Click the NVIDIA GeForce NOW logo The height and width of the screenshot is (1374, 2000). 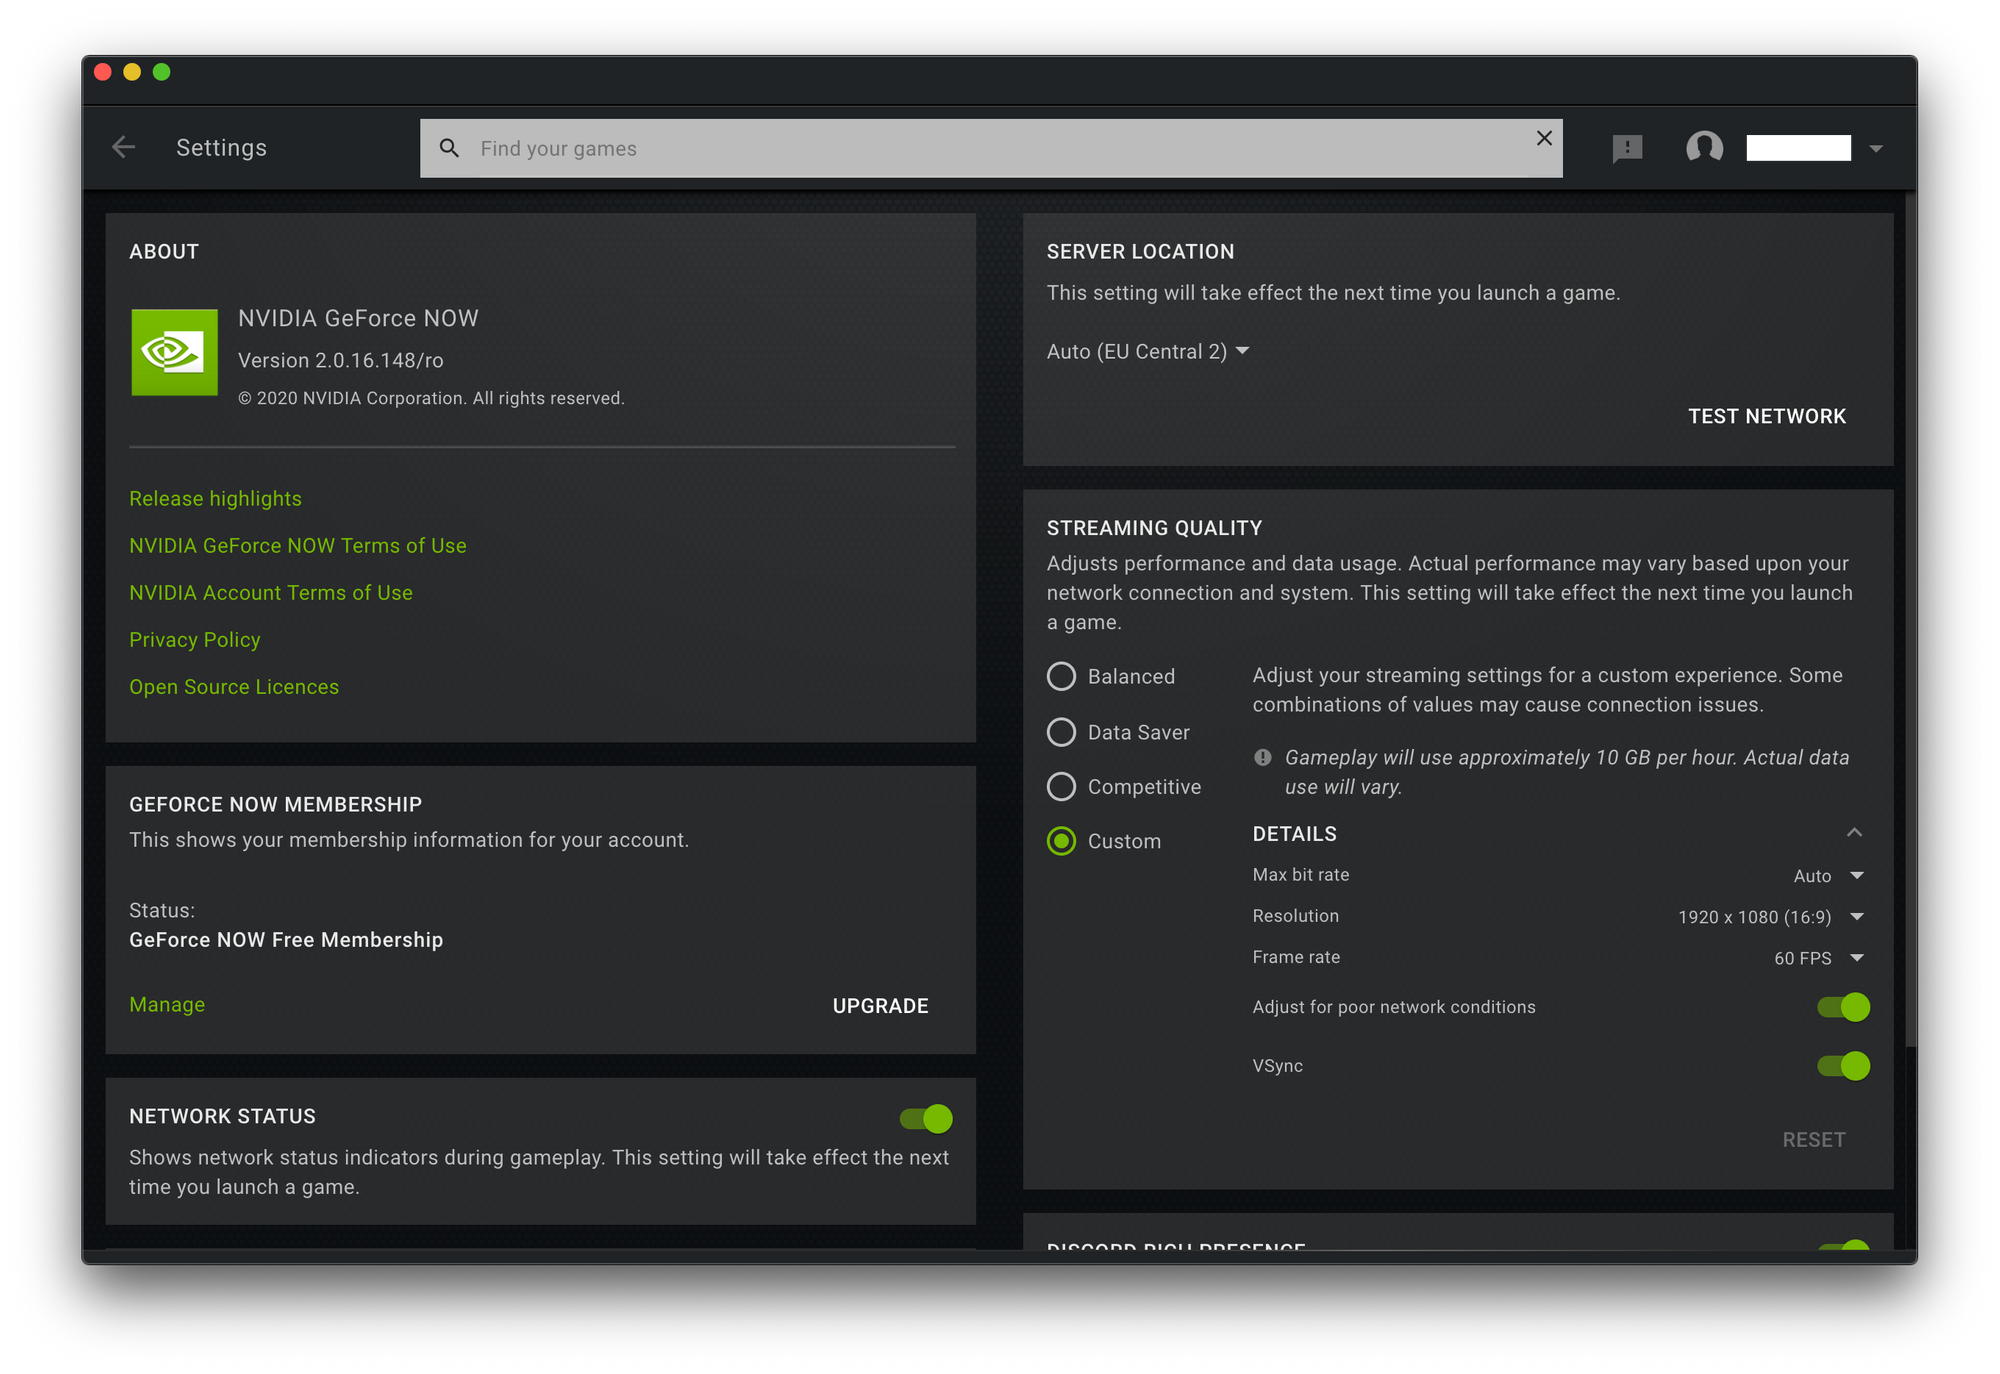(x=174, y=352)
